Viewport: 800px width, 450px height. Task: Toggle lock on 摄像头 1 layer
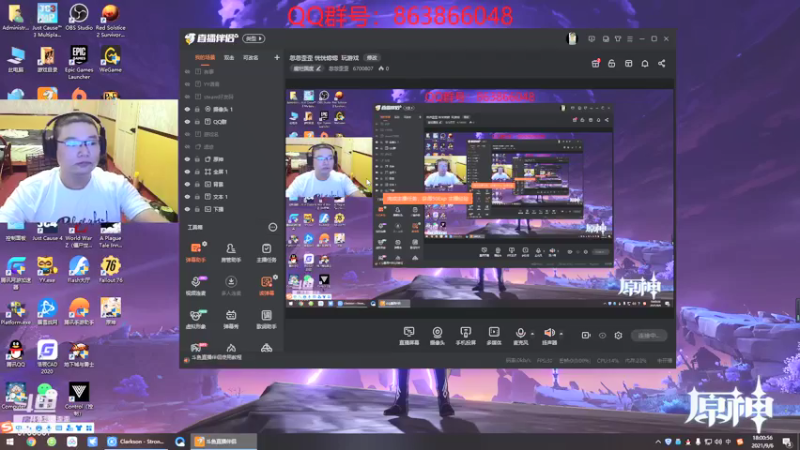coord(197,109)
